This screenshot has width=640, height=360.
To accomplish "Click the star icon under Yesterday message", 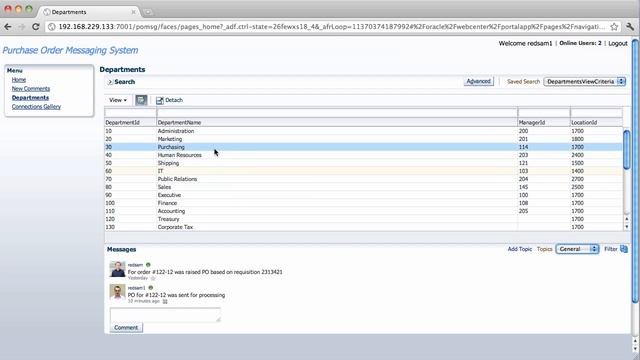I will coord(153,278).
